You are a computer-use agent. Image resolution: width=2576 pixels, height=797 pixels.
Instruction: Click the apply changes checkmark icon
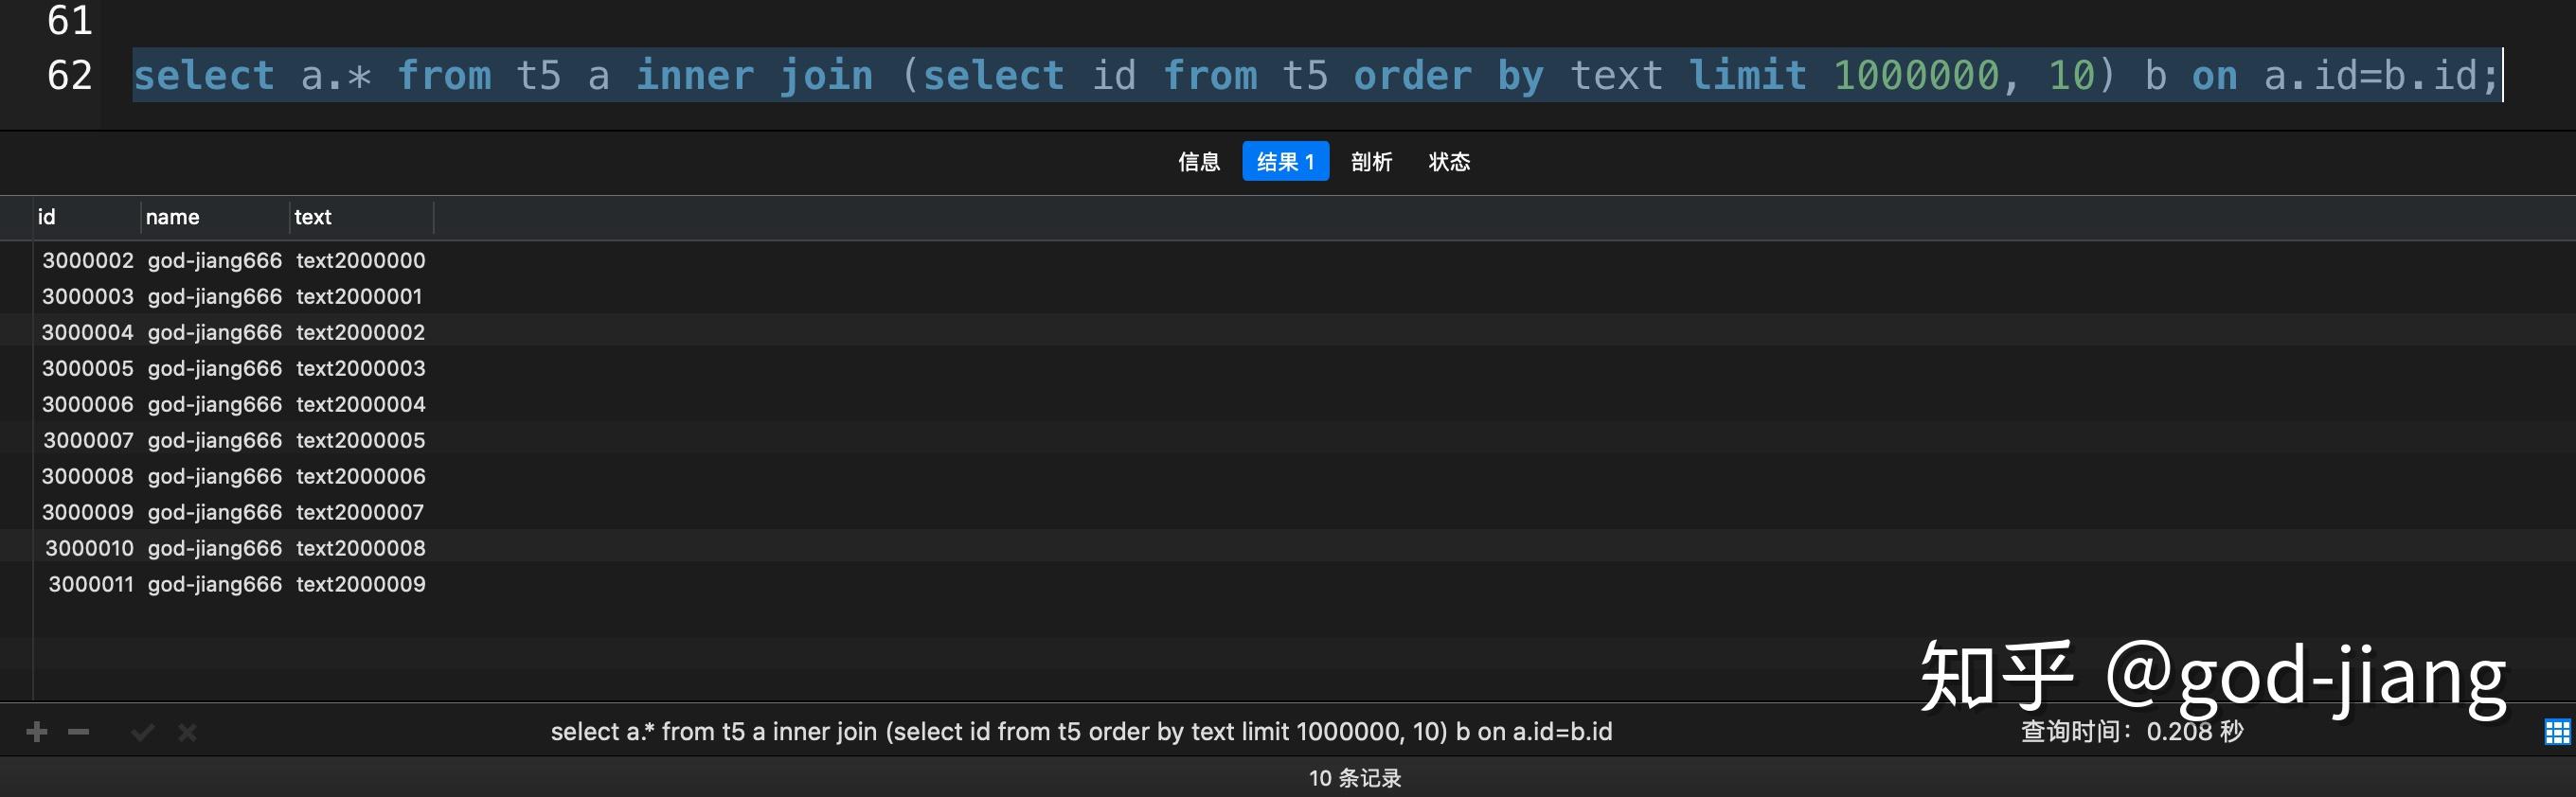[x=142, y=733]
